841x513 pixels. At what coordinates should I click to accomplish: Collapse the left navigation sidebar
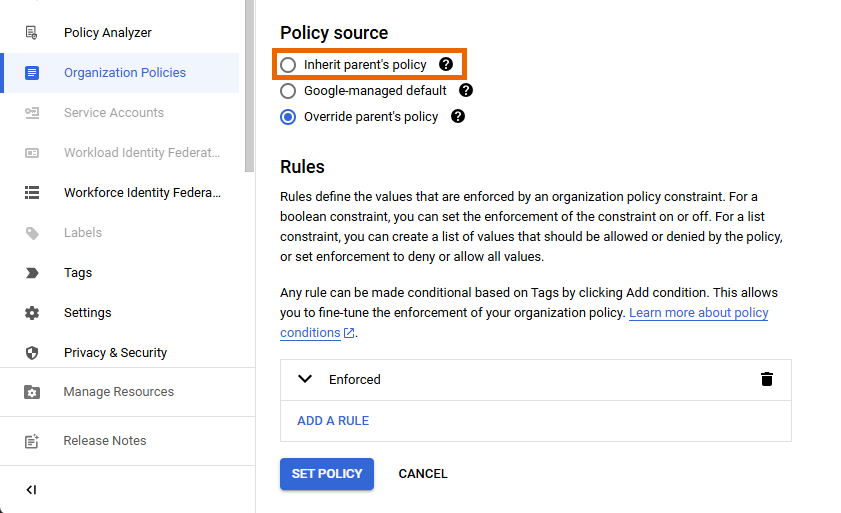tap(31, 490)
